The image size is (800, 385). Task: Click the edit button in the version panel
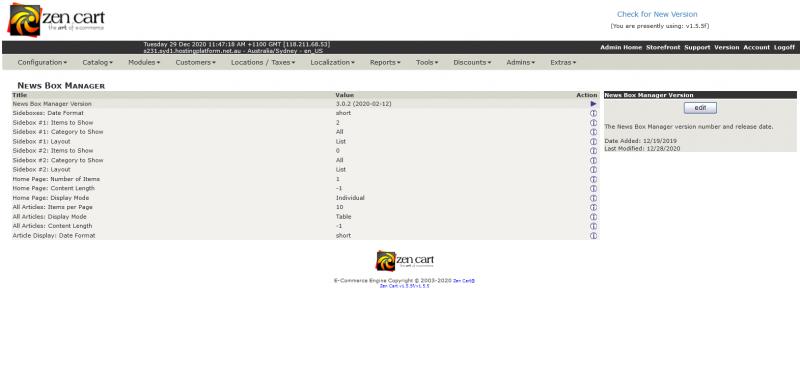tap(700, 108)
